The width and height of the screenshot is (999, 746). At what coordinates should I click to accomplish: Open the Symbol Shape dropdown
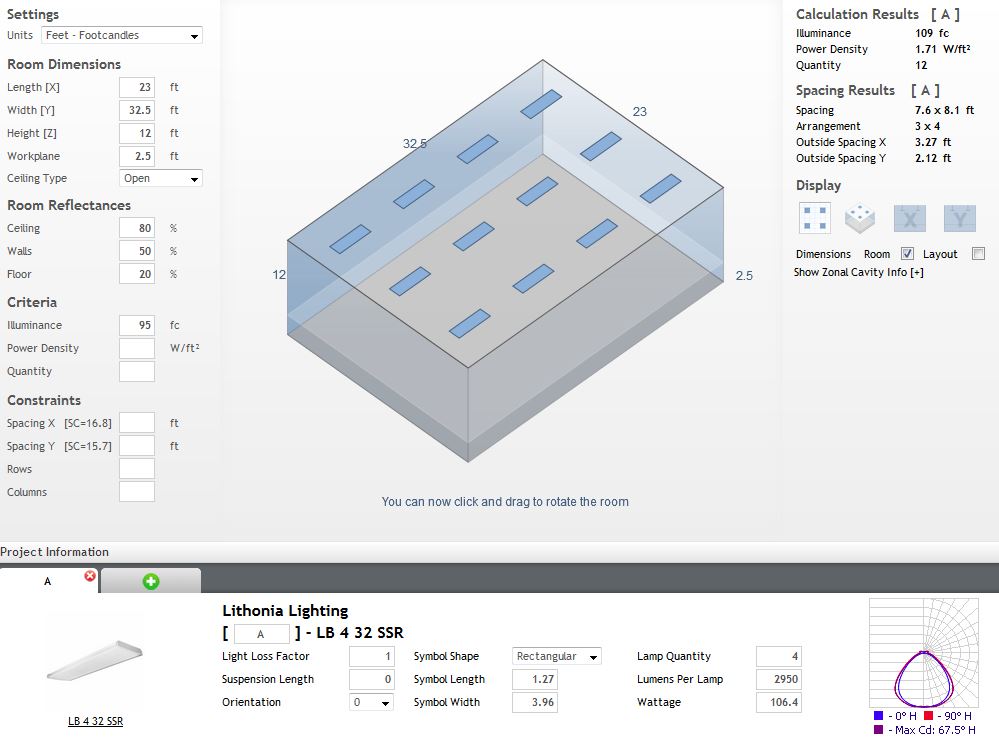tap(557, 657)
